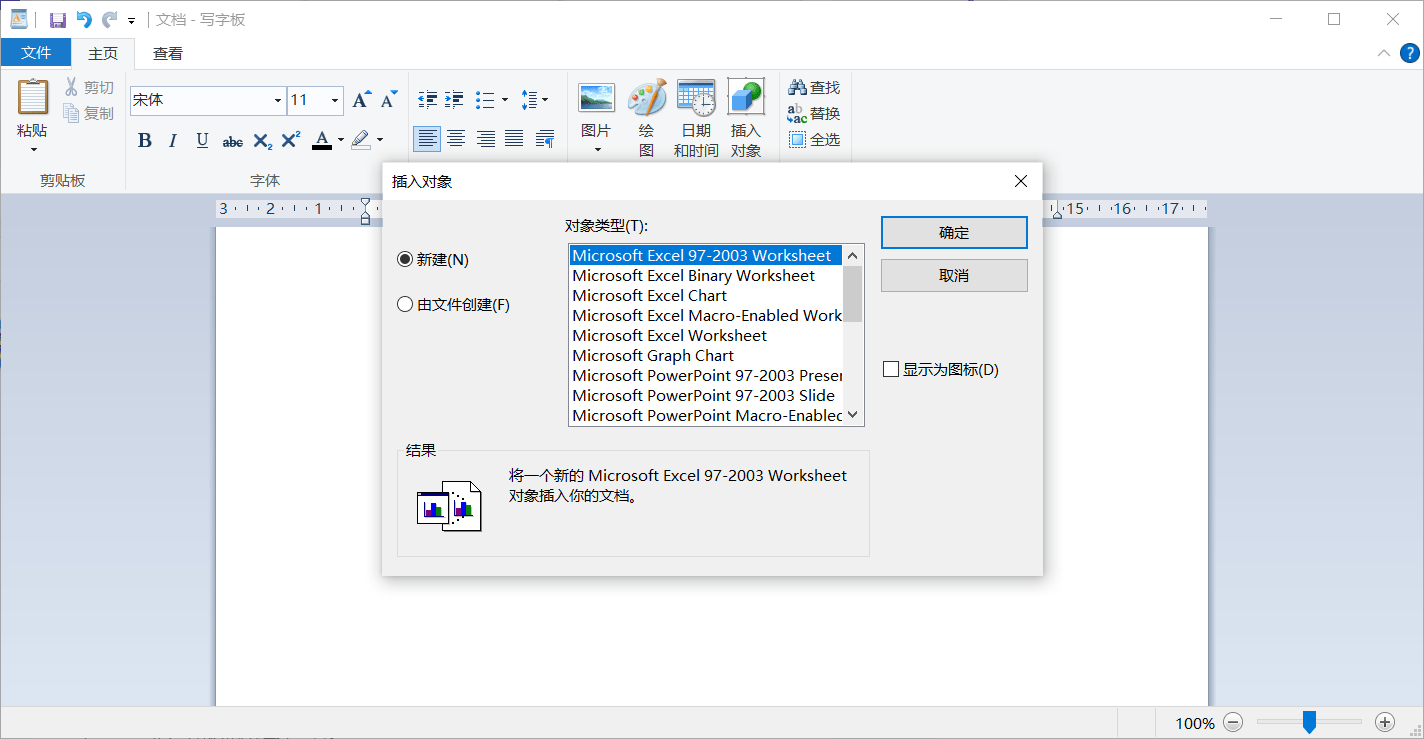Viewport: 1424px width, 739px height.
Task: Click the object list scroll up arrow
Action: pyautogui.click(x=853, y=256)
